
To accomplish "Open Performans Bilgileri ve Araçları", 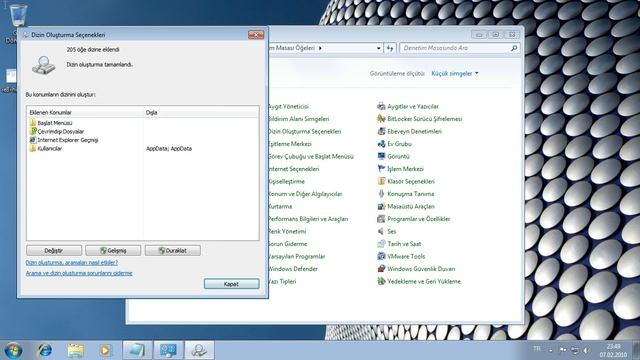I will point(308,219).
